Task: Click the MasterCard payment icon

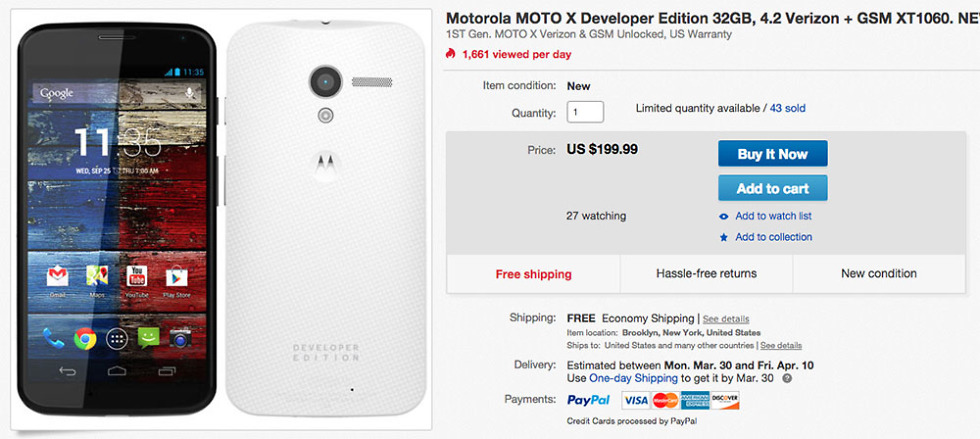Action: click(665, 400)
